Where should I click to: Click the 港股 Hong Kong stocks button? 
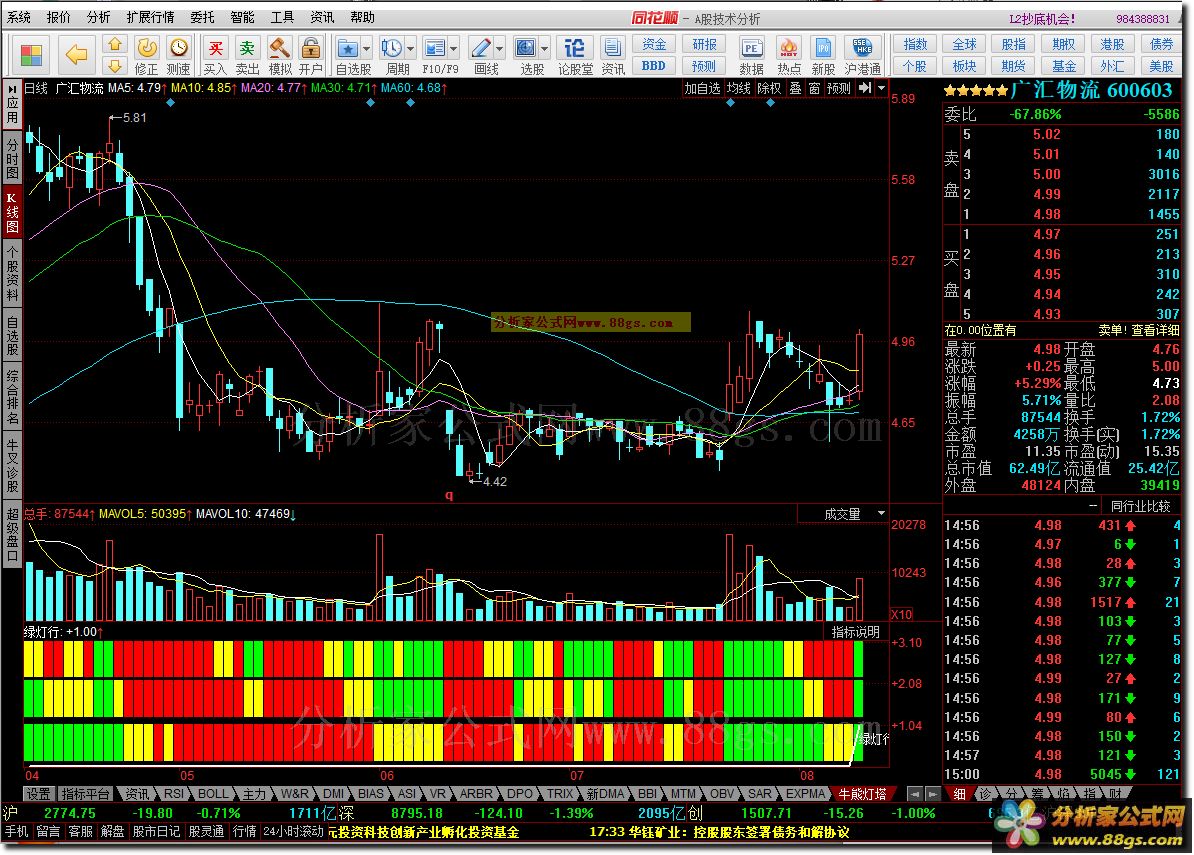click(x=1113, y=44)
